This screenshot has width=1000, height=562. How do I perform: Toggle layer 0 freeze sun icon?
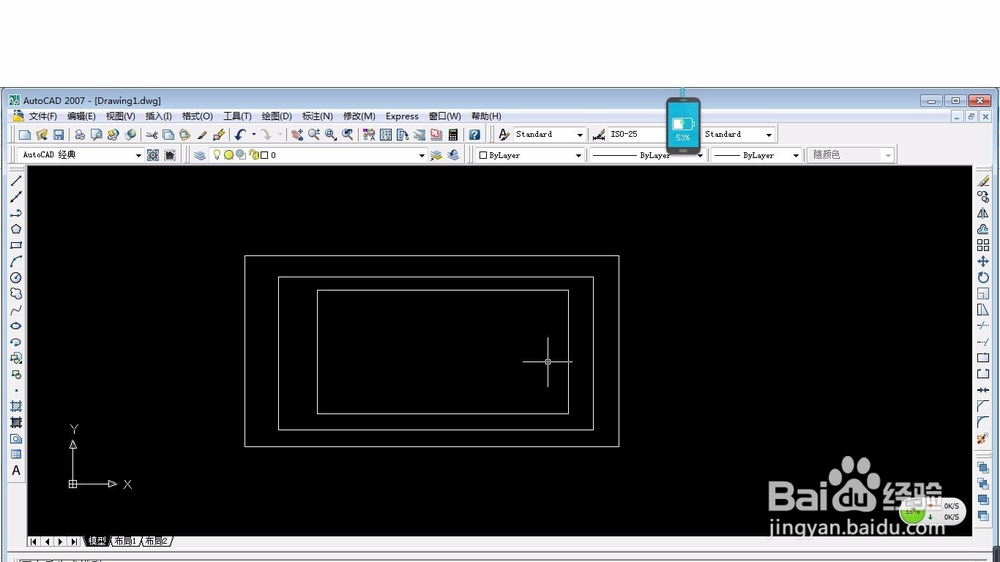click(228, 155)
